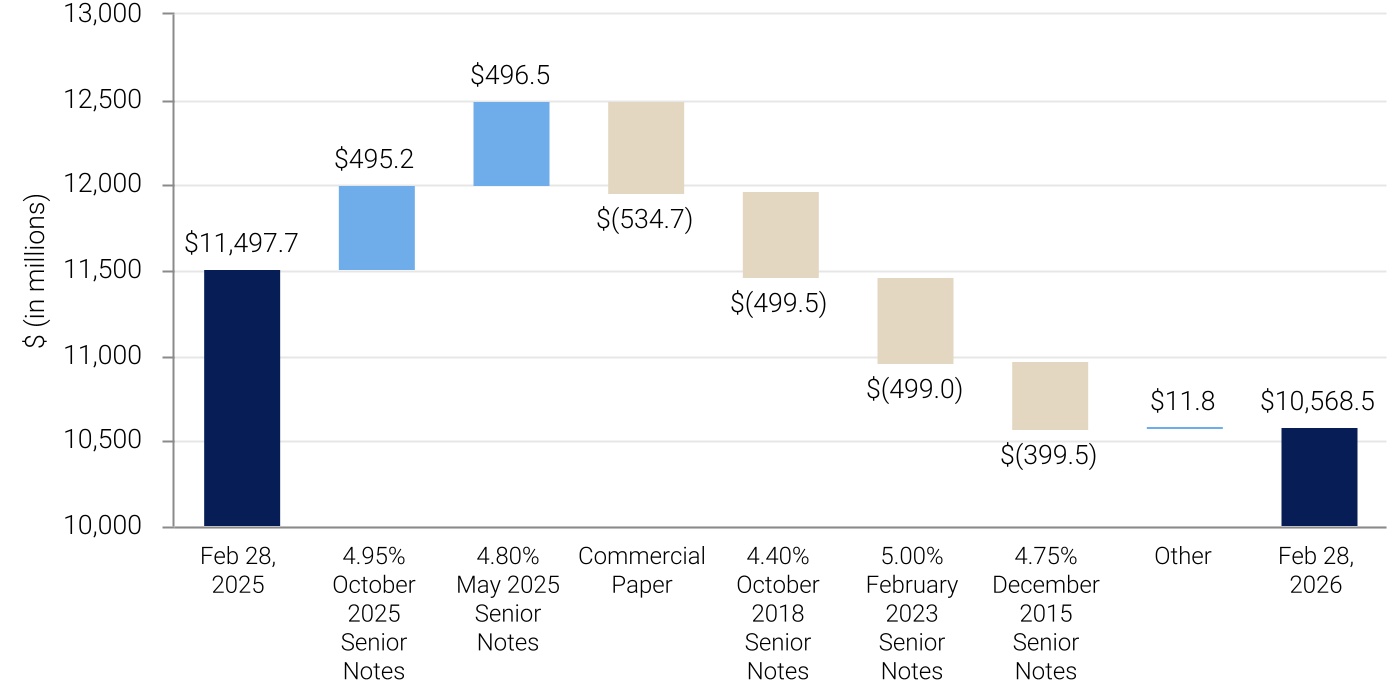Click the Feb 28, 2025 dark navy bar
The width and height of the screenshot is (1400, 700).
(x=242, y=398)
